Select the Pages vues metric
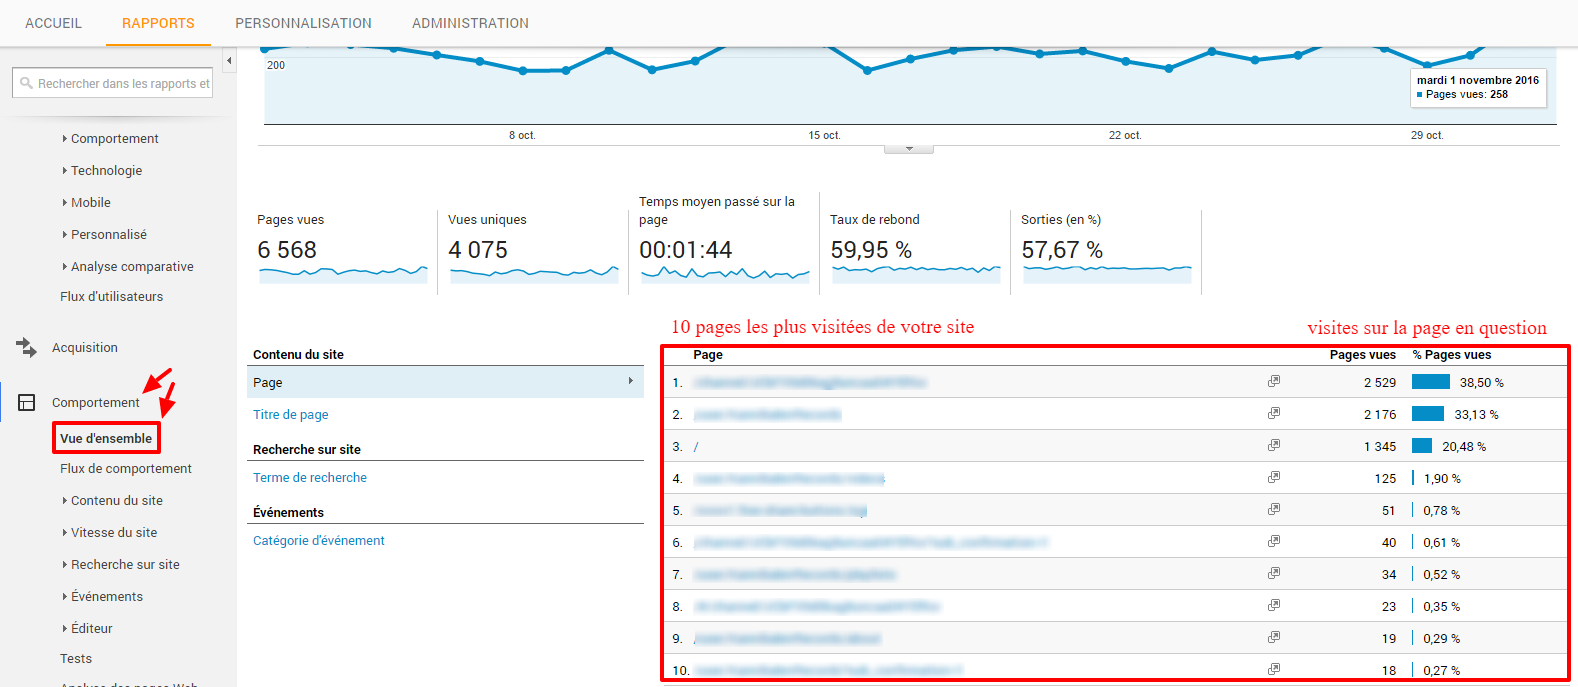The height and width of the screenshot is (687, 1578). (x=343, y=247)
